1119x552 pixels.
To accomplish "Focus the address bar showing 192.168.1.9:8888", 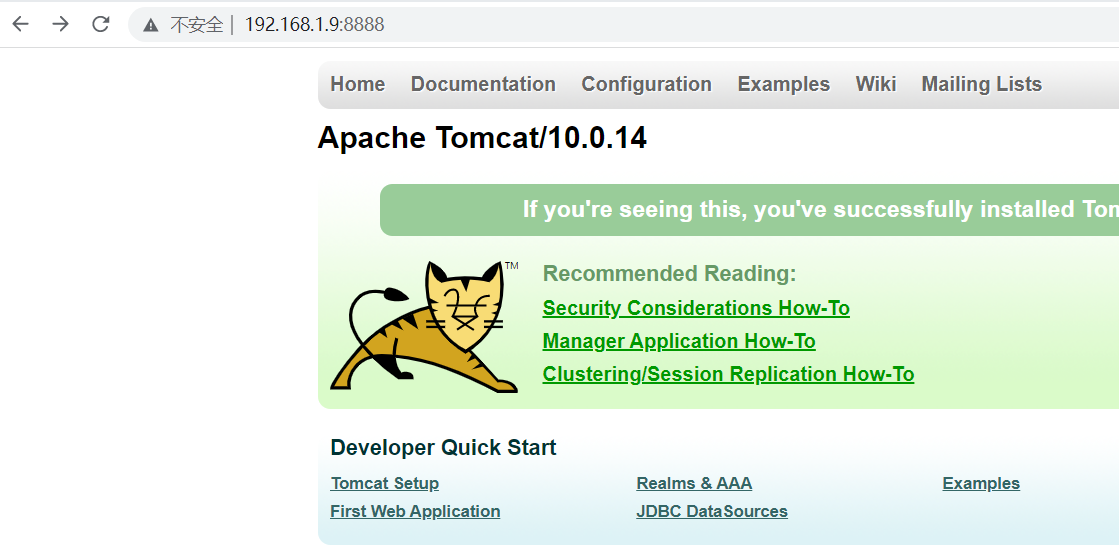I will click(x=623, y=25).
